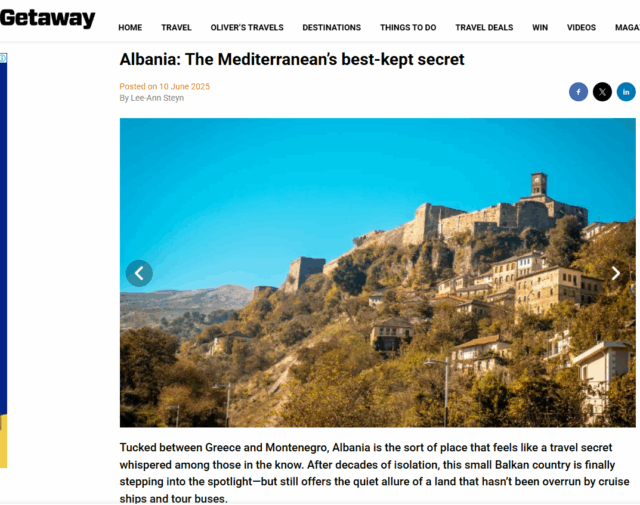Click the Getaway logo
Screen dimensions: 640x505
pyautogui.click(x=47, y=18)
